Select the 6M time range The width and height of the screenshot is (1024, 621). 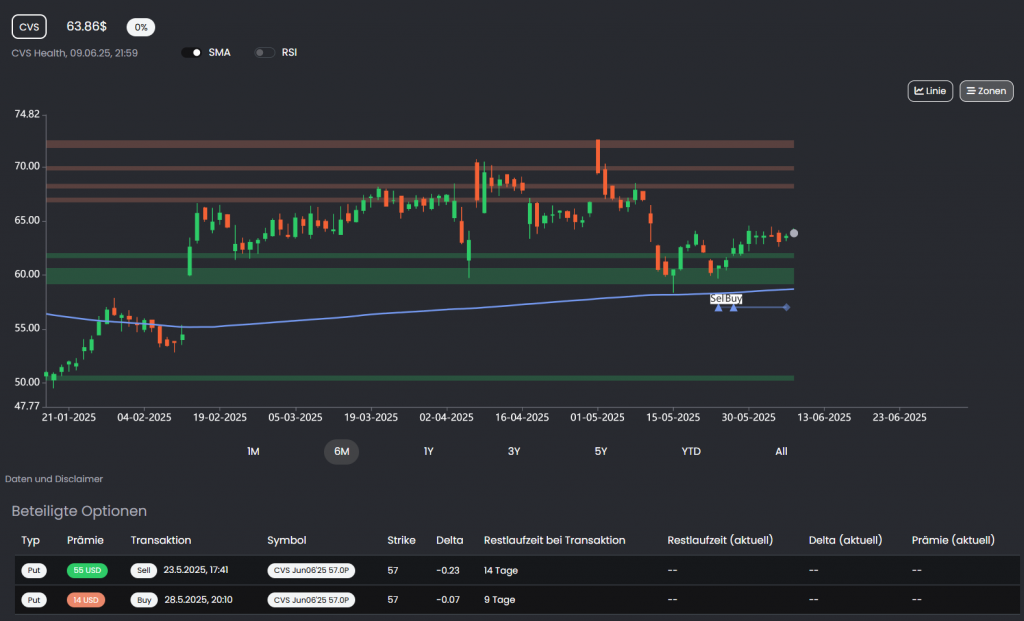pyautogui.click(x=342, y=451)
